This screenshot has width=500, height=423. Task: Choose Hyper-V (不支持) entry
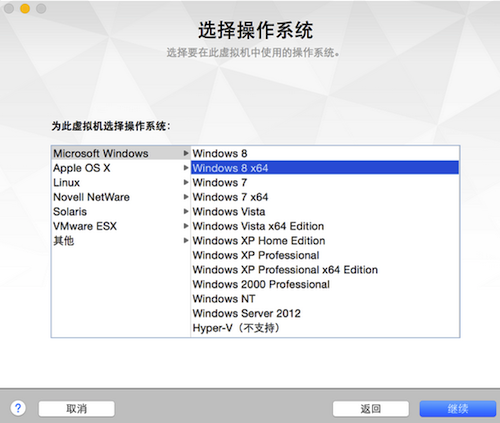325,328
